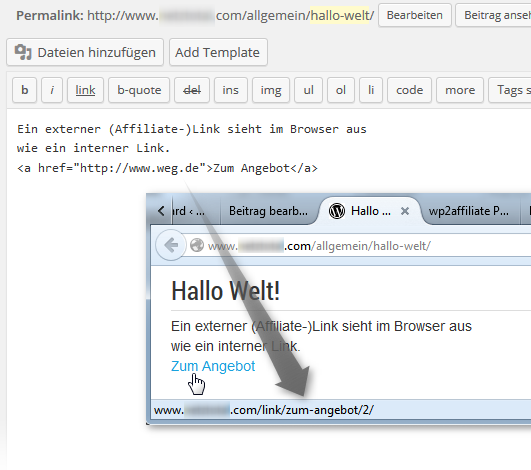Viewport: 531px width, 470px height.
Task: Click the del strikethrough button
Action: point(192,90)
